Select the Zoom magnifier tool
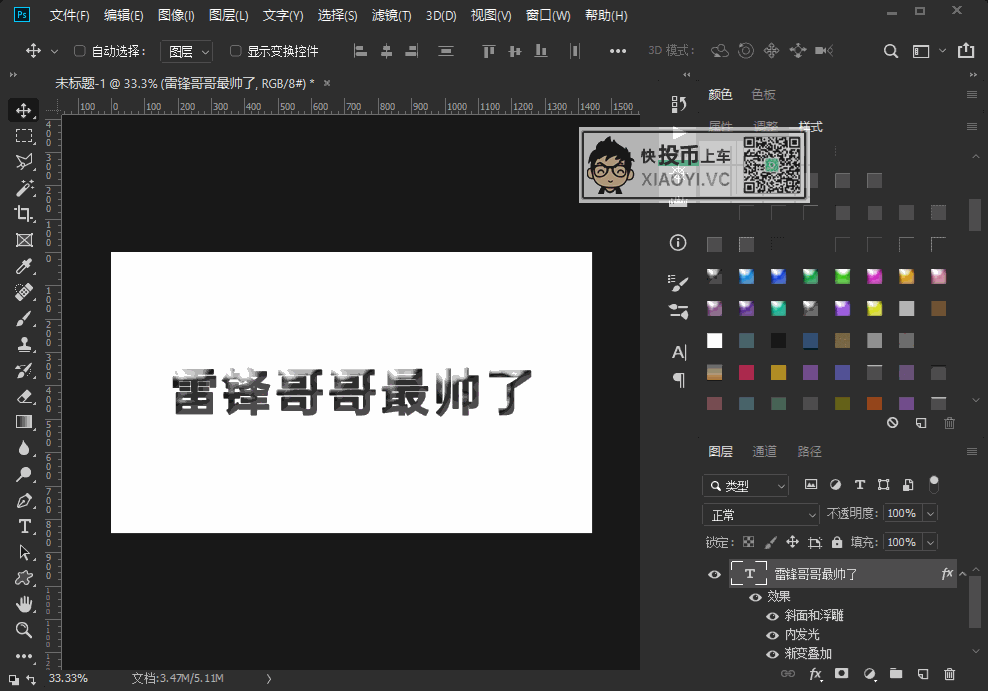 24,630
